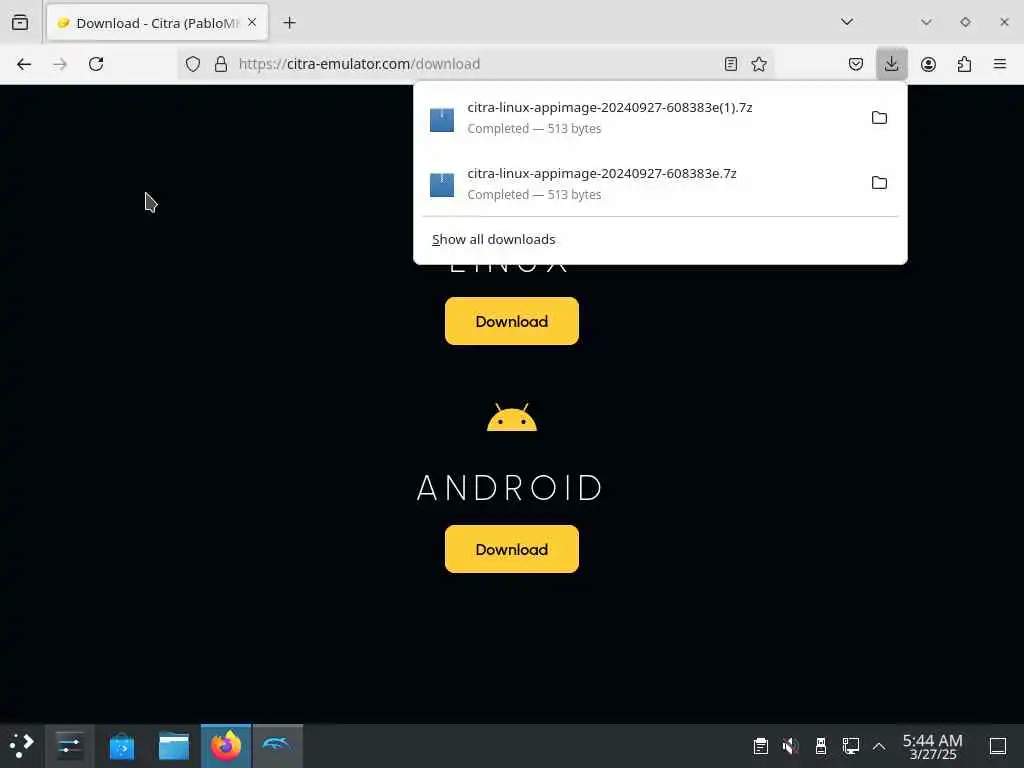Open Firefox View in the tab bar
The width and height of the screenshot is (1024, 768).
coord(20,23)
